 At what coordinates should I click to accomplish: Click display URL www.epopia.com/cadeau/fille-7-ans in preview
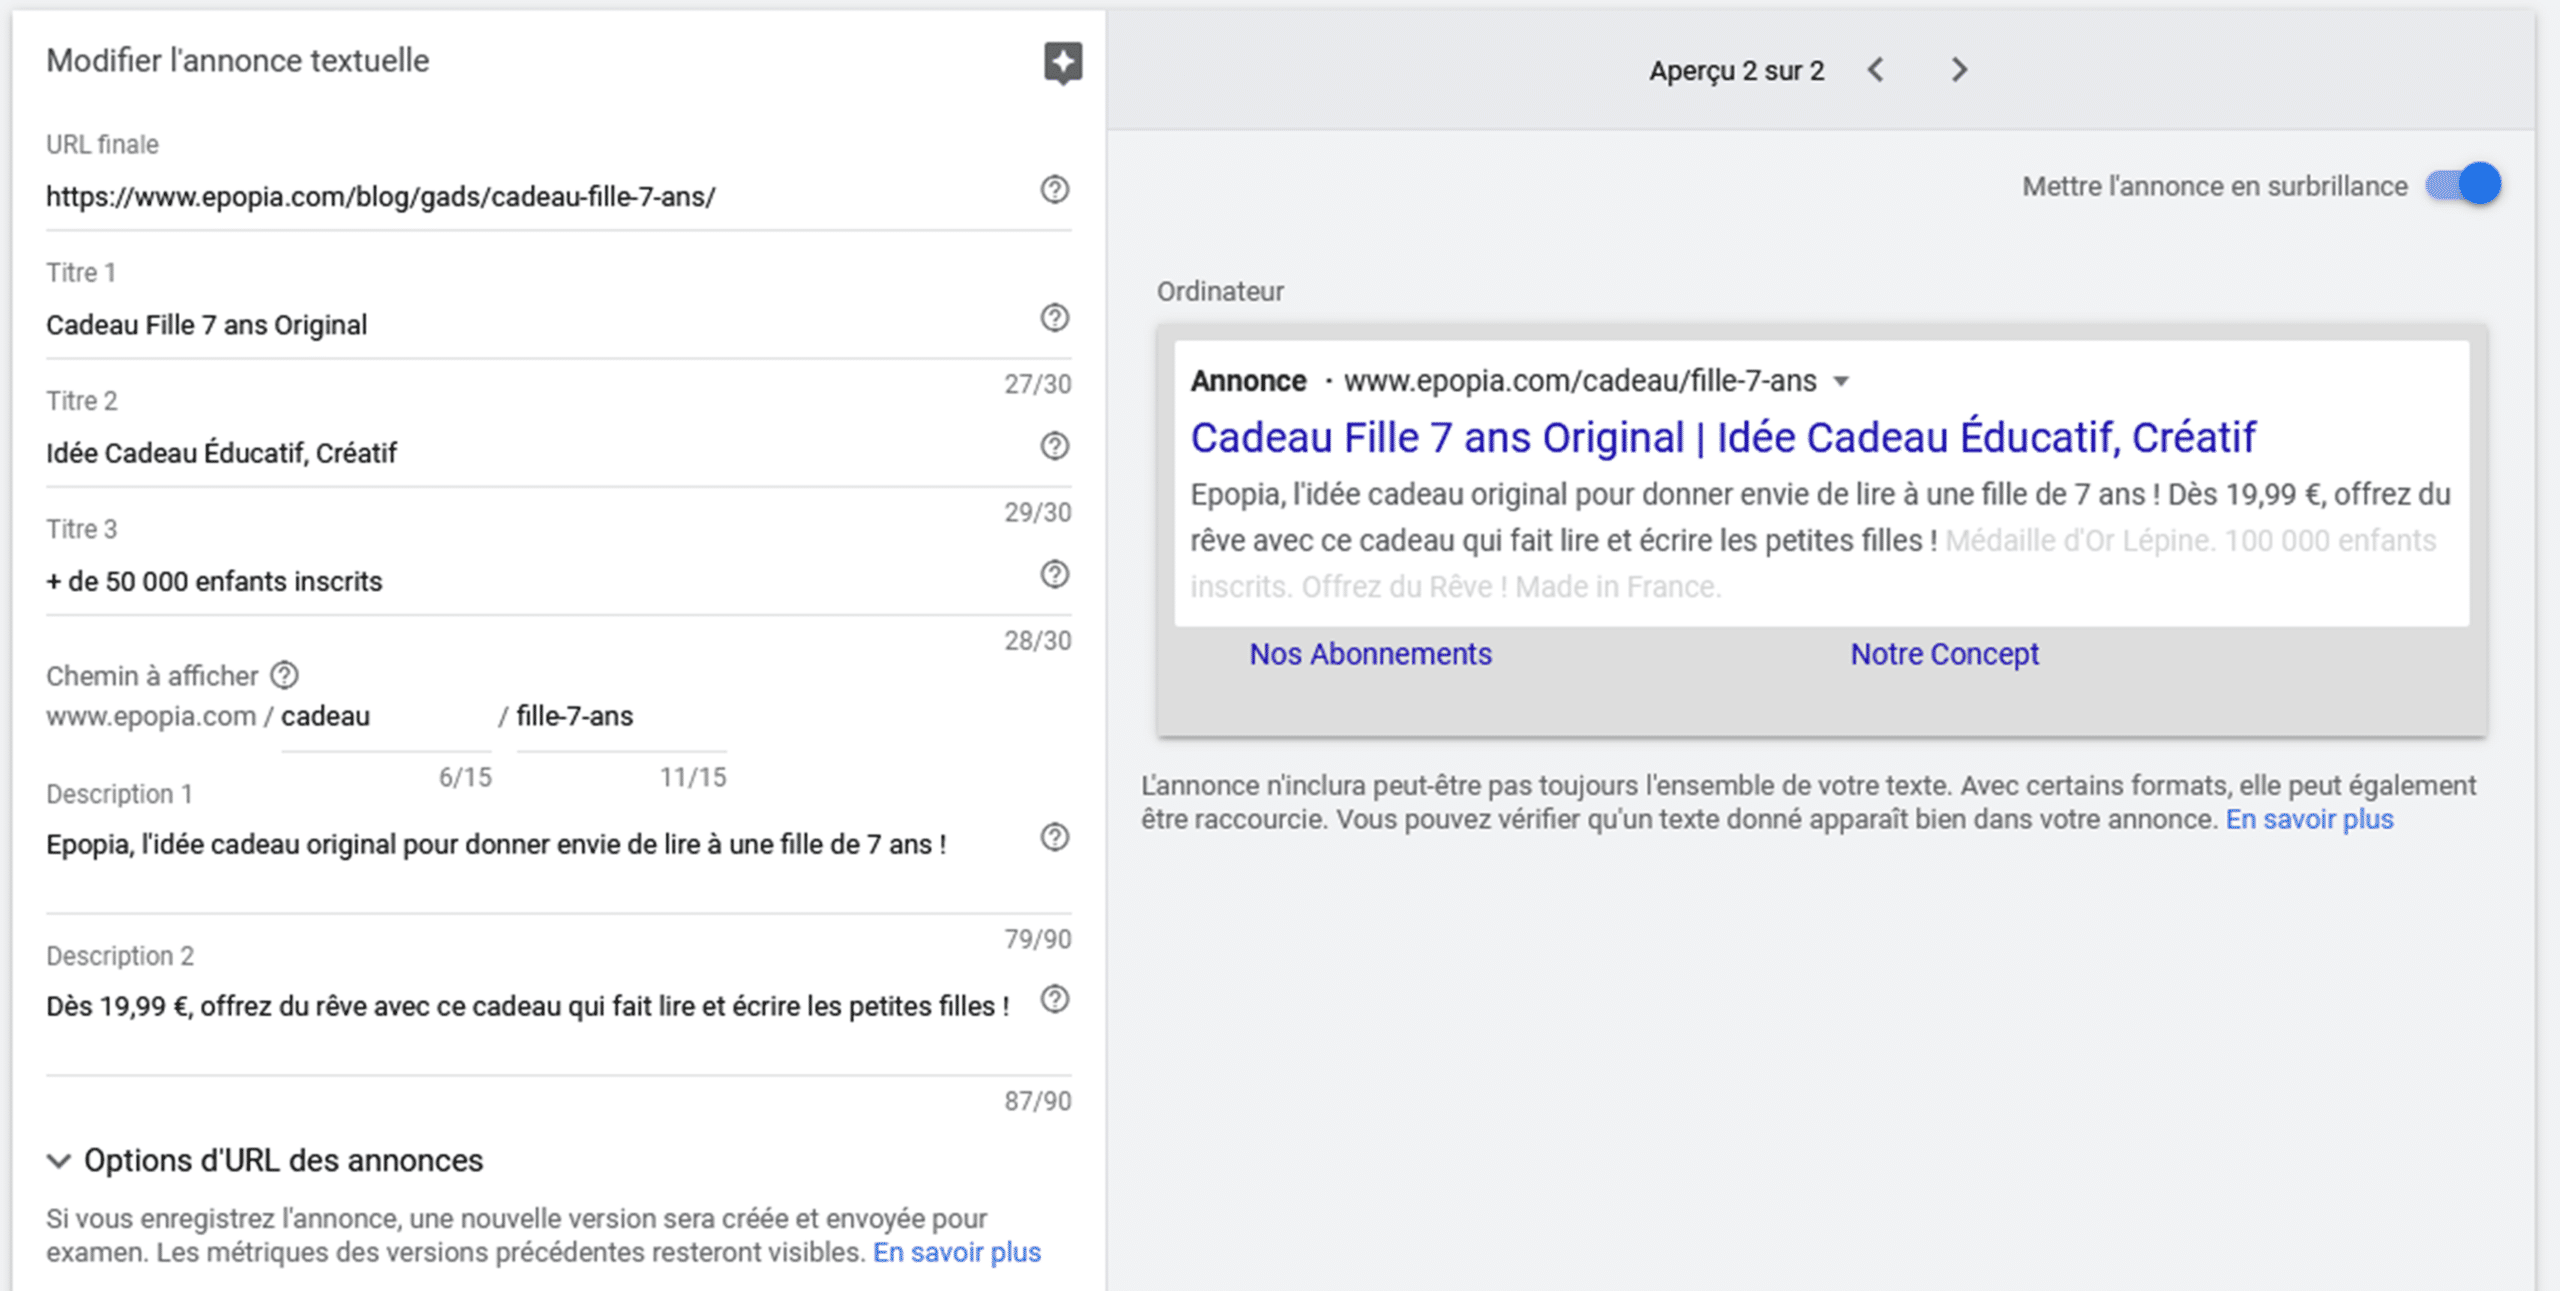[1580, 381]
